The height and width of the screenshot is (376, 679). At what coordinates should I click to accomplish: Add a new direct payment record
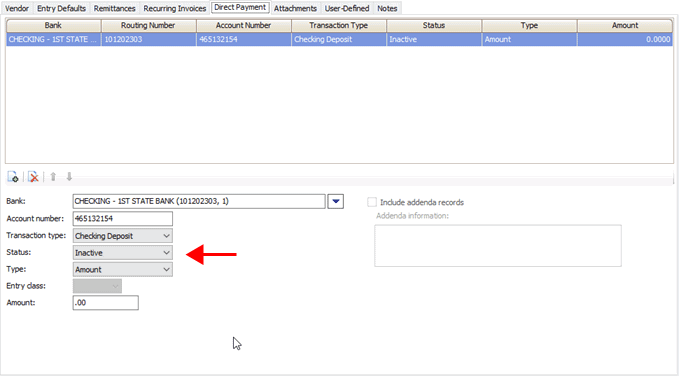[x=13, y=177]
